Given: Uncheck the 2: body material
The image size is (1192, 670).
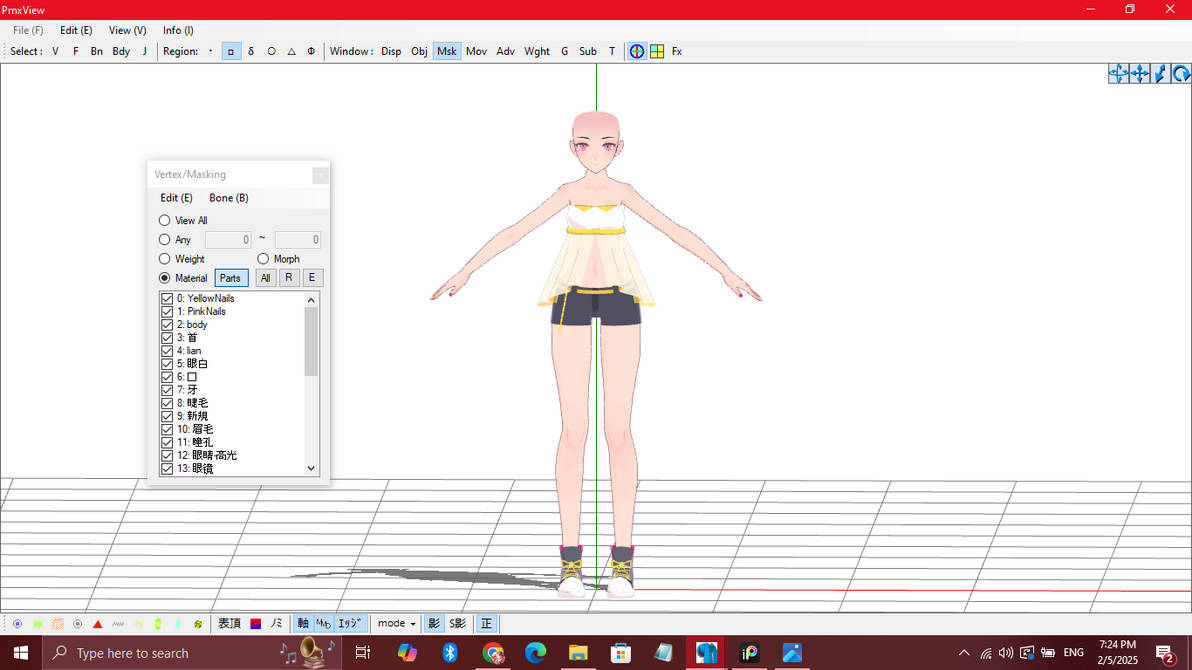Looking at the screenshot, I should coord(167,325).
